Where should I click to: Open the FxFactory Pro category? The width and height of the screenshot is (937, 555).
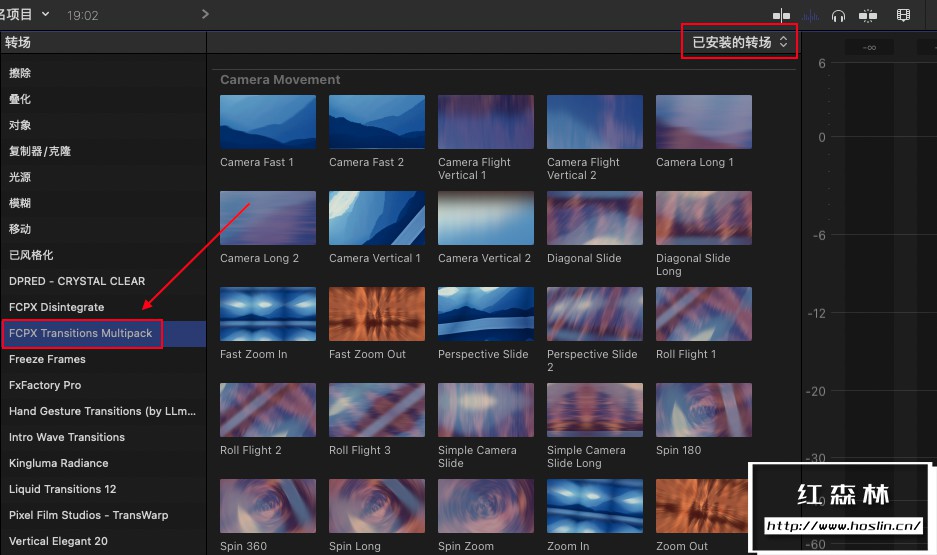coord(45,385)
